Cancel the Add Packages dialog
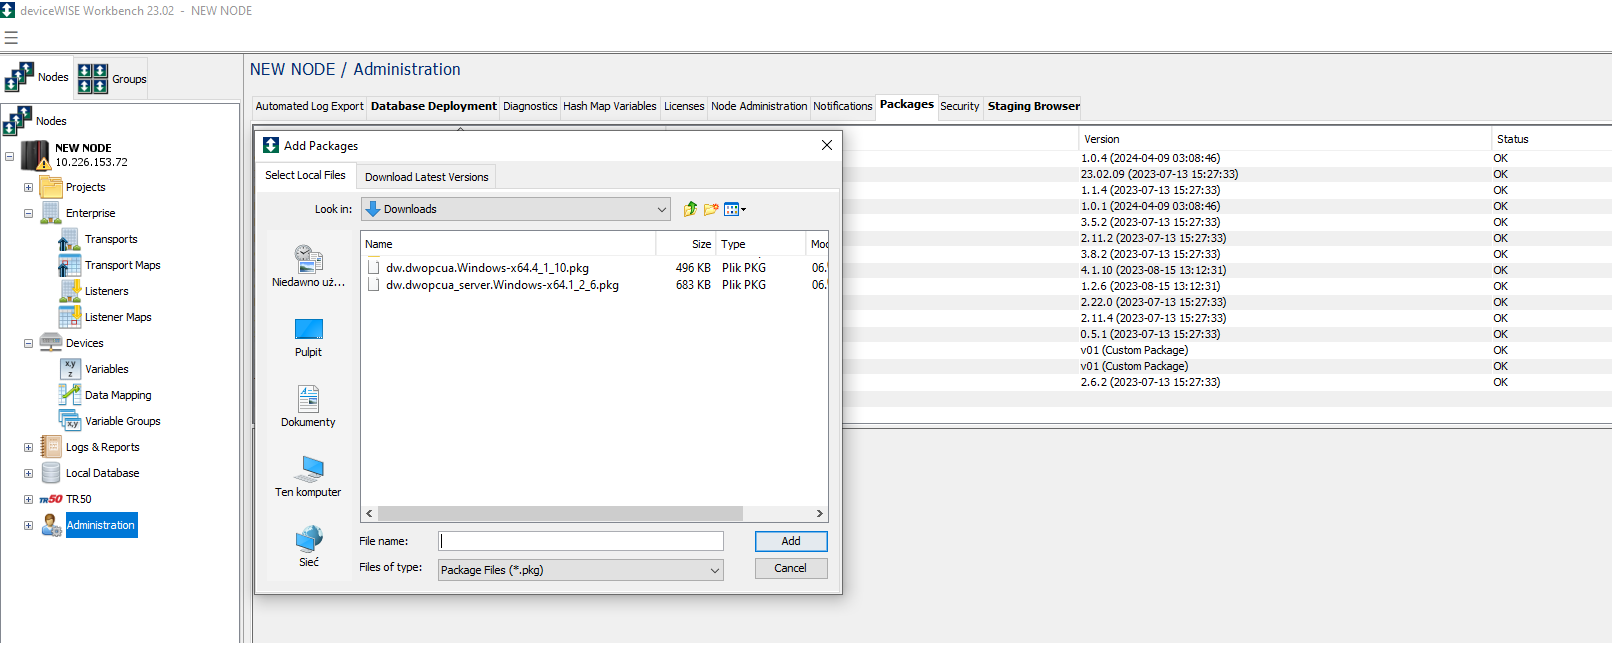Viewport: 1612px width, 645px height. click(x=791, y=568)
